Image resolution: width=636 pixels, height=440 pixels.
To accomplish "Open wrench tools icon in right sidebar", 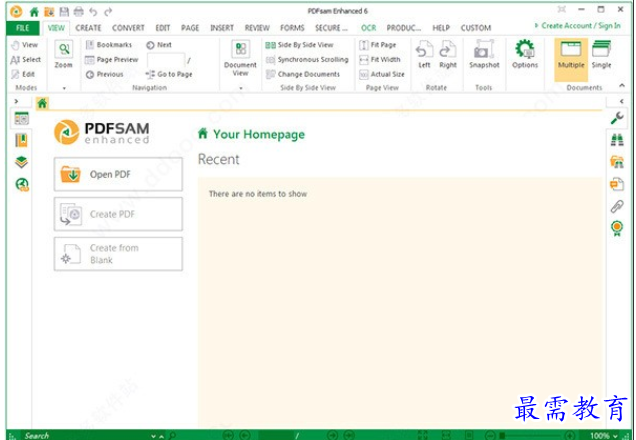I will (617, 118).
